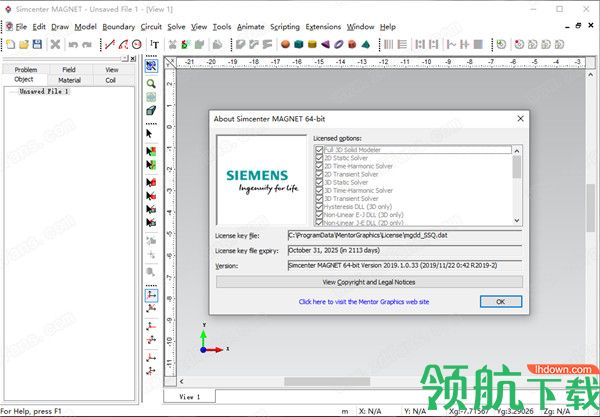Open the Help menu
Screen dimensions: 600x417
[x=388, y=27]
